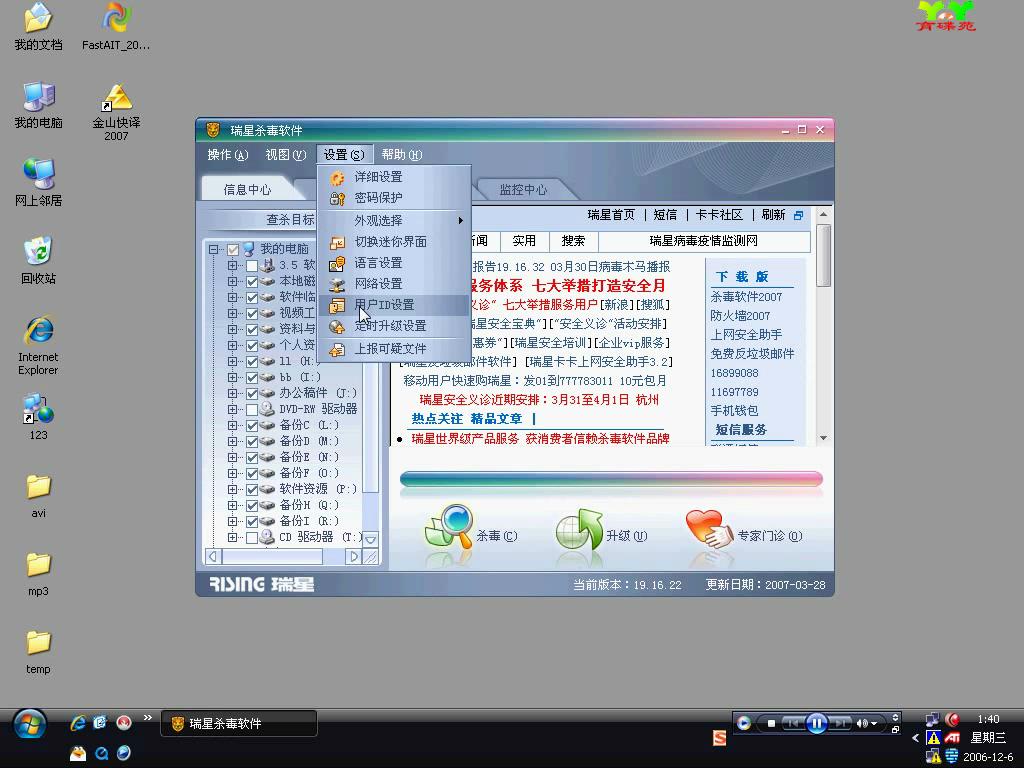
Task: Click the restore icon beside 刷新
Action: point(799,216)
